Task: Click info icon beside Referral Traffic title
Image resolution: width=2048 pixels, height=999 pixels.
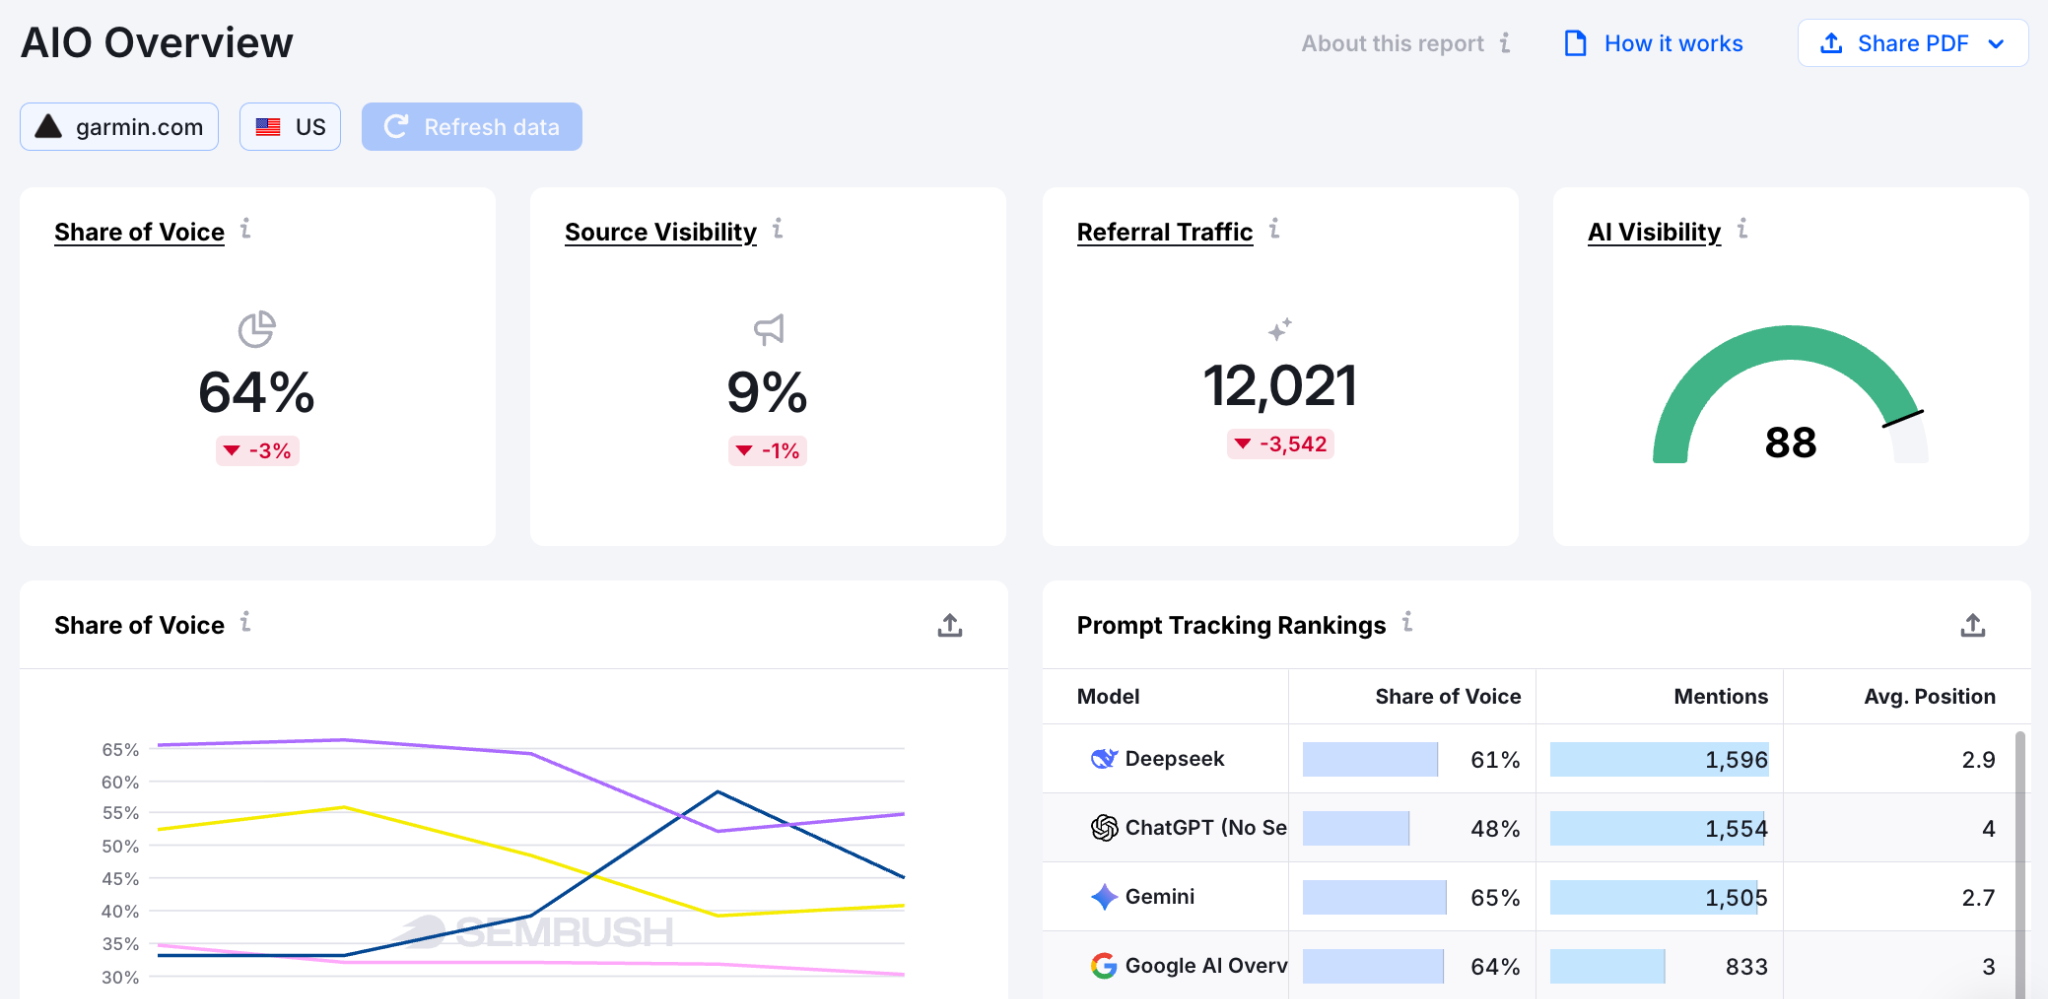Action: point(1274,229)
